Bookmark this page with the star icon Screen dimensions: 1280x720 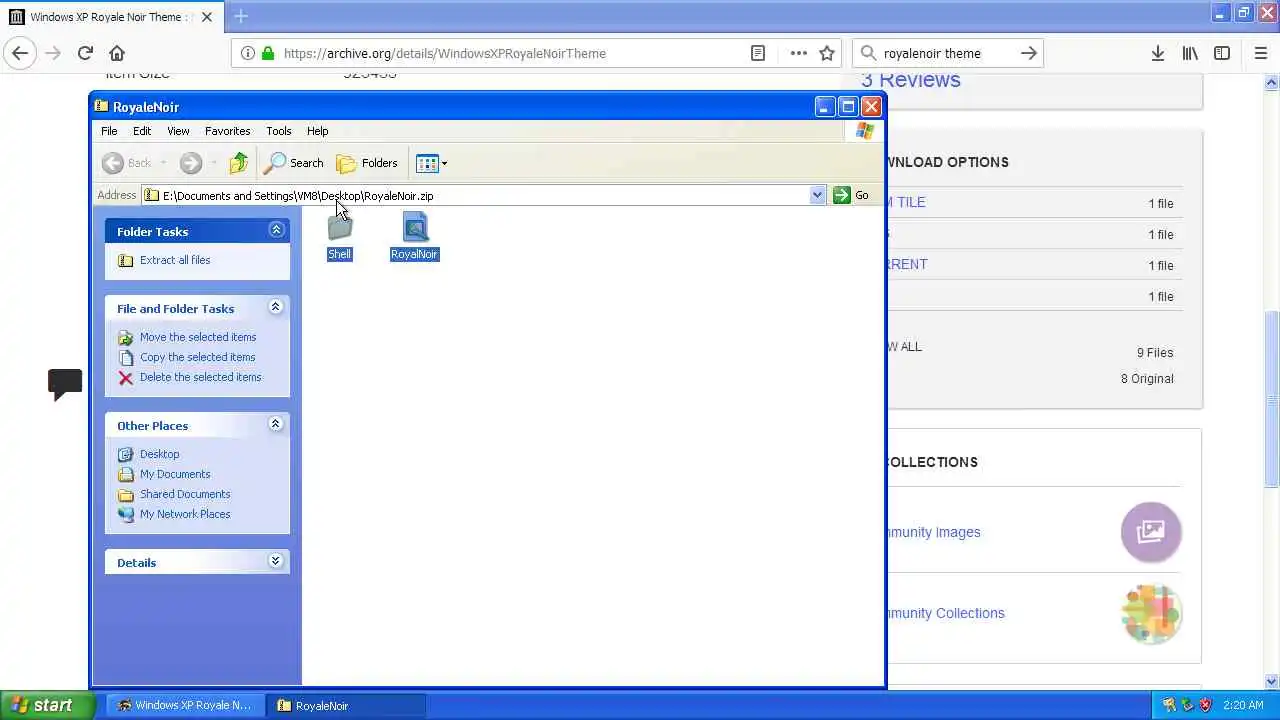tap(827, 53)
